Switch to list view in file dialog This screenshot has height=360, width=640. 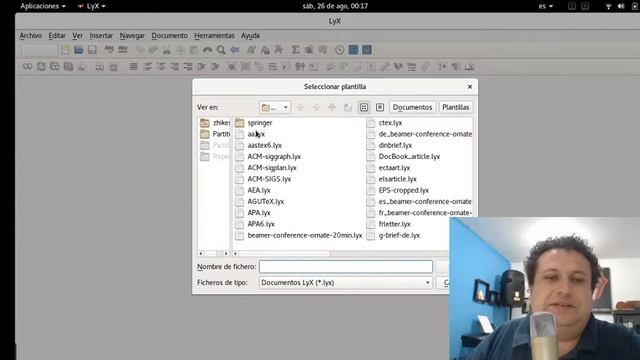coord(364,107)
